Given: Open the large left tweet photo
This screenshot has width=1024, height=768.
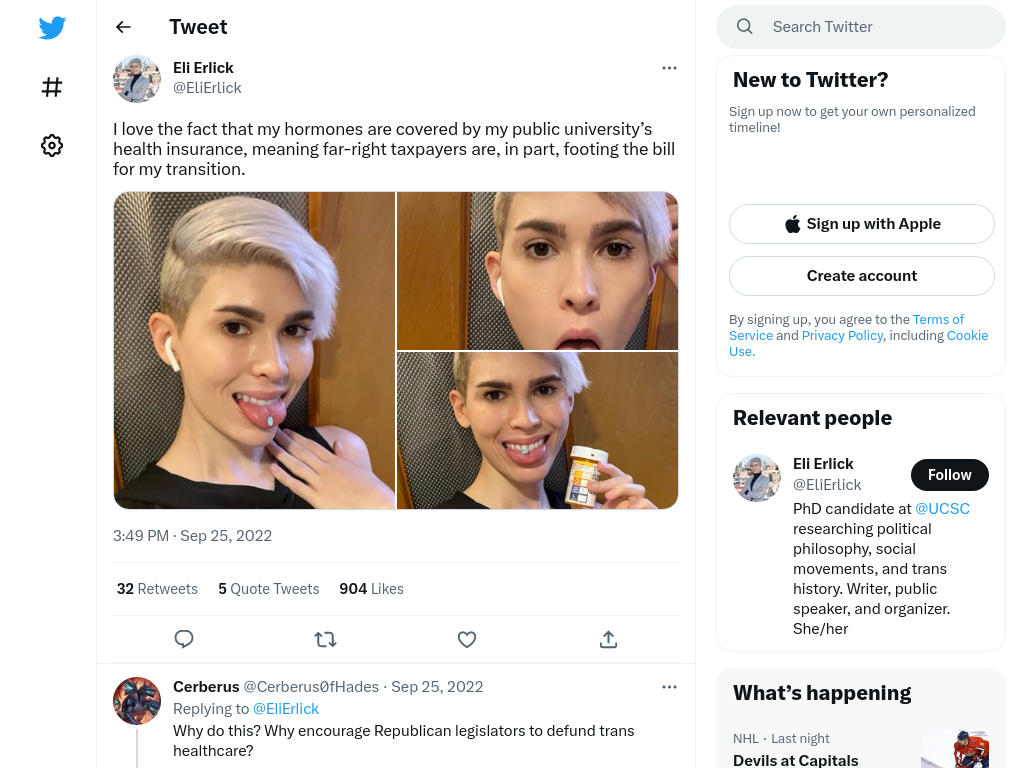Looking at the screenshot, I should coord(255,350).
